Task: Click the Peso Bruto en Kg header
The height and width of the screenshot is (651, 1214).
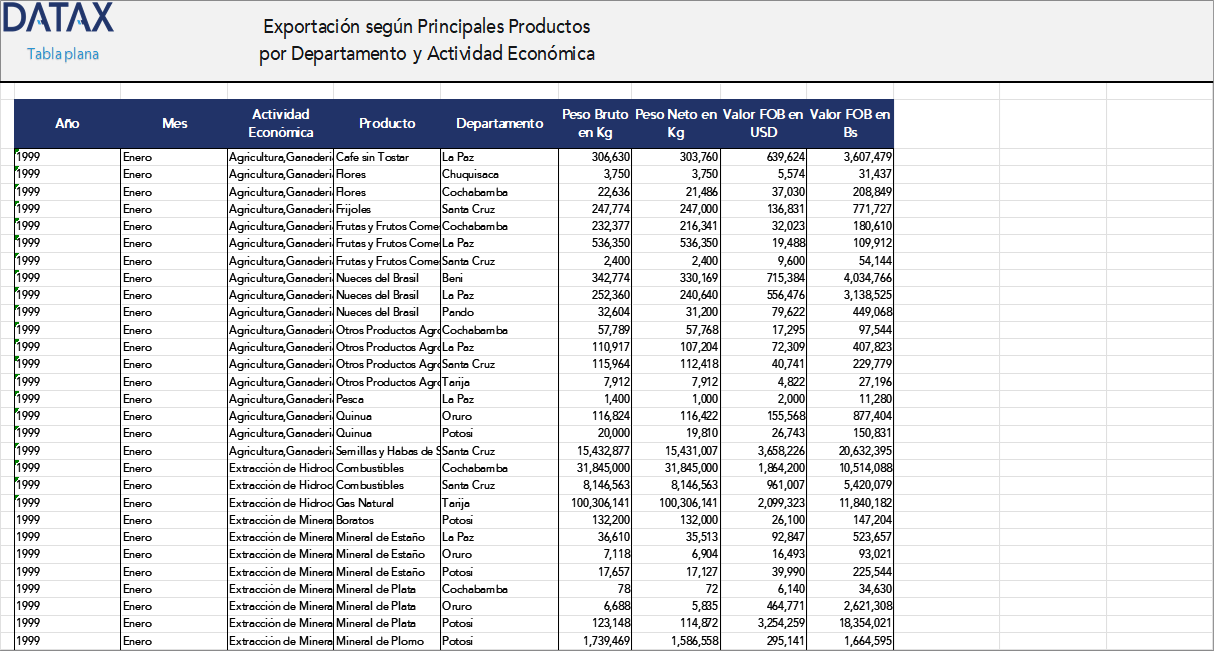Action: coord(594,123)
